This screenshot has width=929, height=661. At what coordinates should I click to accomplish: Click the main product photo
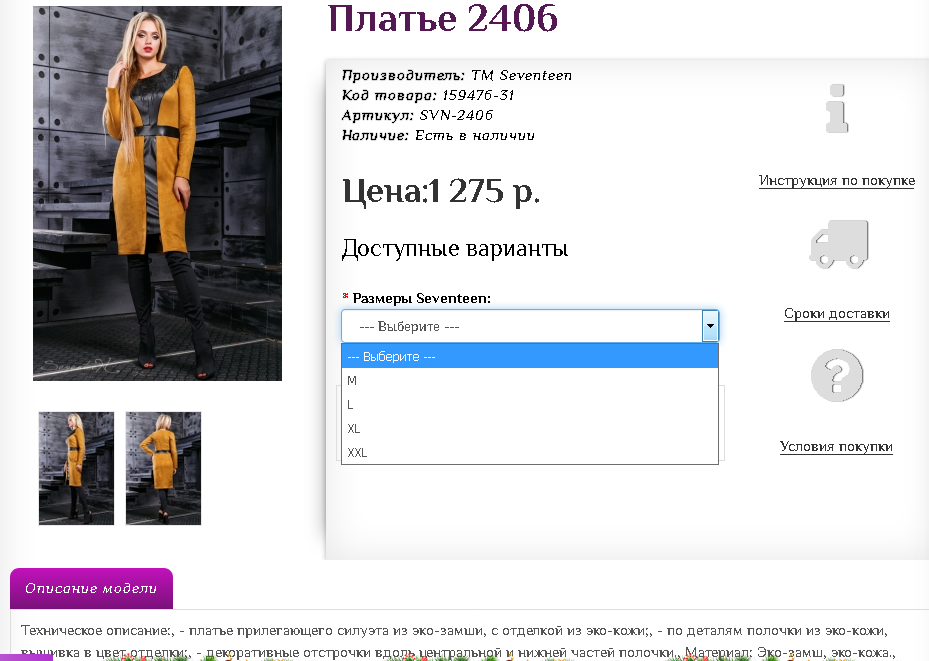click(157, 192)
